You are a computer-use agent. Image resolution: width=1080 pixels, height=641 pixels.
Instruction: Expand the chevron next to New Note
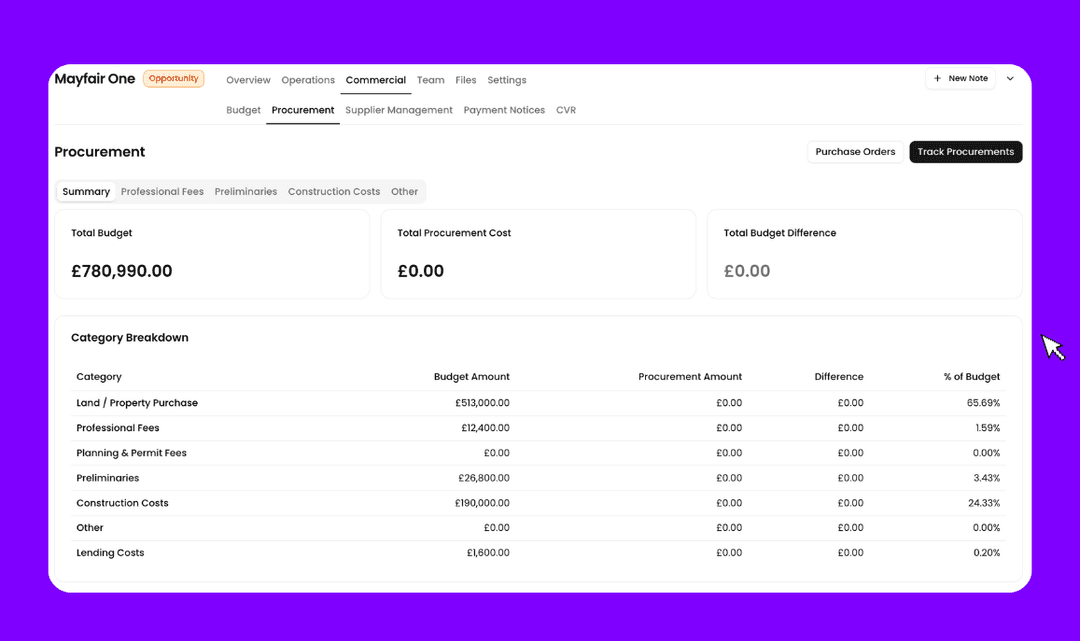pyautogui.click(x=1010, y=79)
